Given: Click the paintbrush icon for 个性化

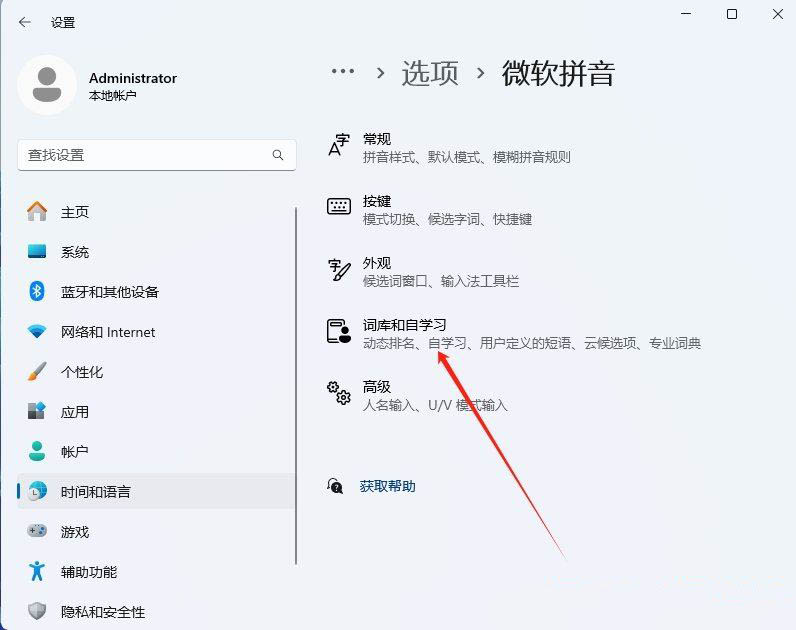Looking at the screenshot, I should pos(37,372).
